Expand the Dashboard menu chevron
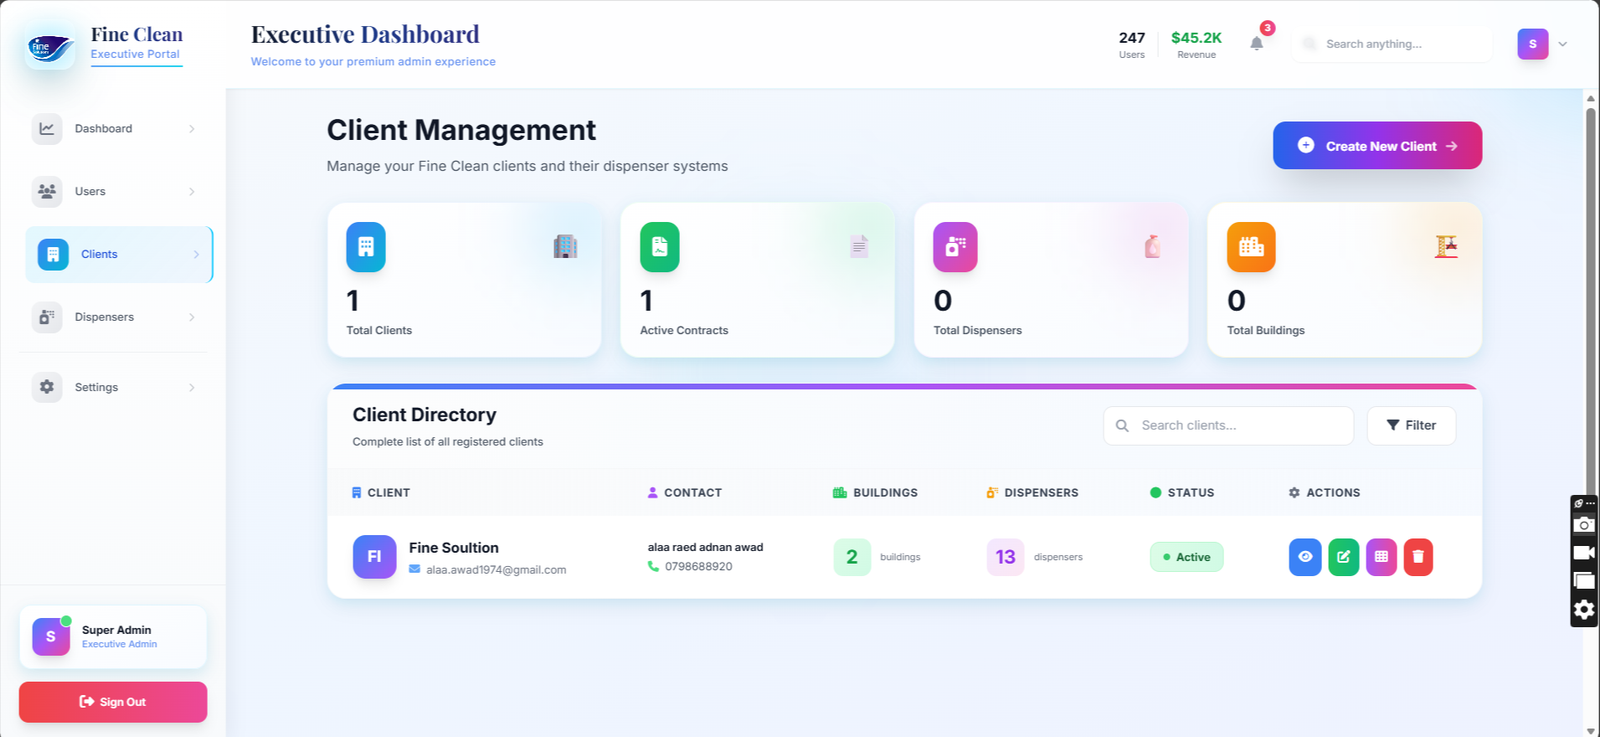Image resolution: width=1600 pixels, height=737 pixels. point(192,129)
